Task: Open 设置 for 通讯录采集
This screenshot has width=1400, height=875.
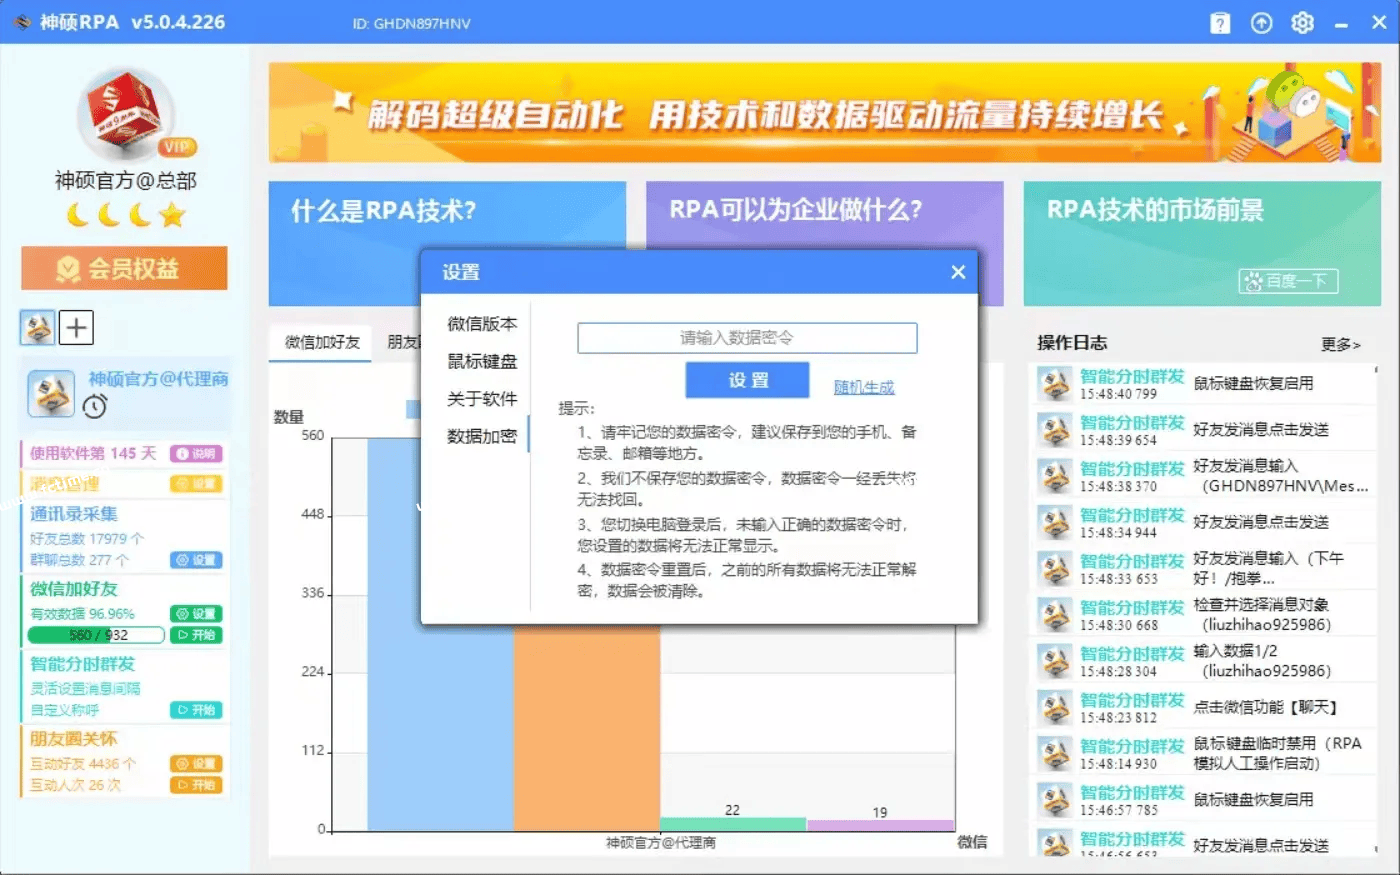Action: (196, 560)
